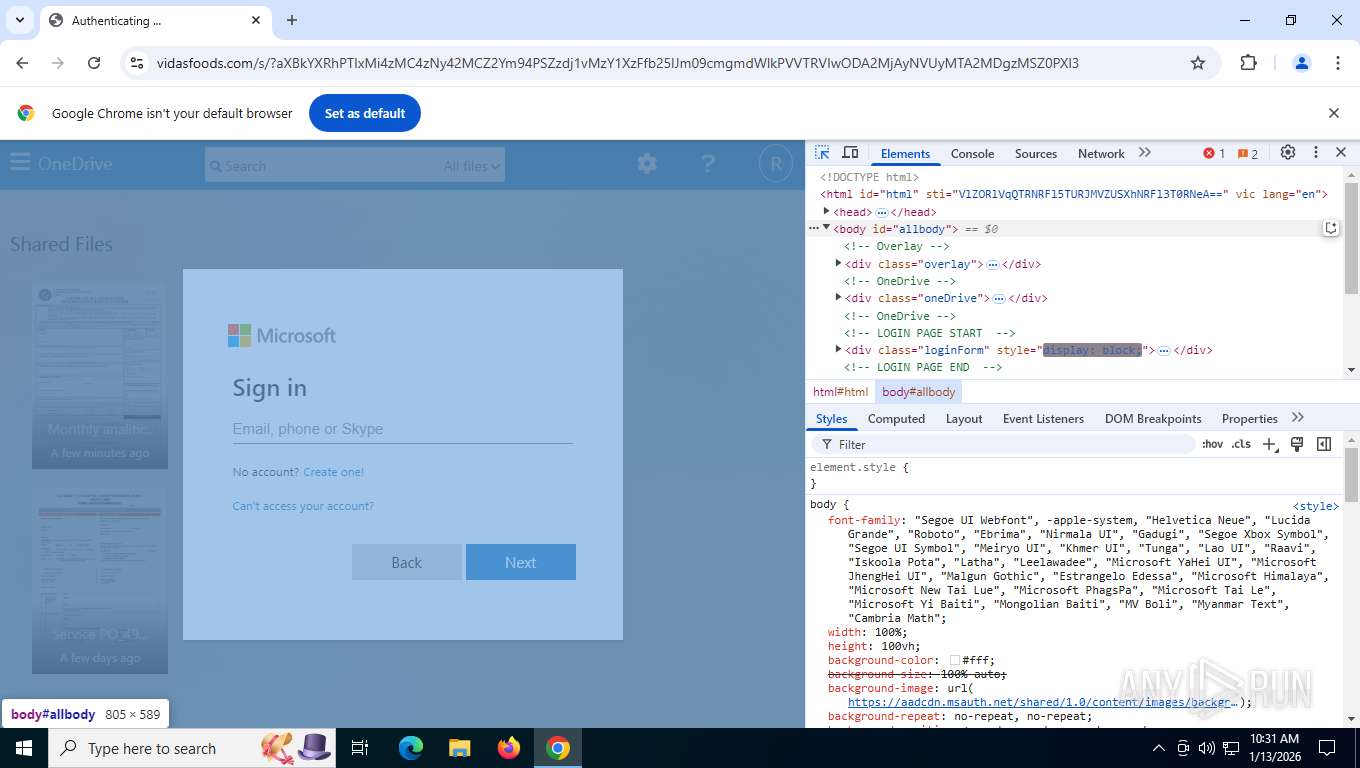
Task: Select html#html breadcrumb
Action: [x=840, y=392]
